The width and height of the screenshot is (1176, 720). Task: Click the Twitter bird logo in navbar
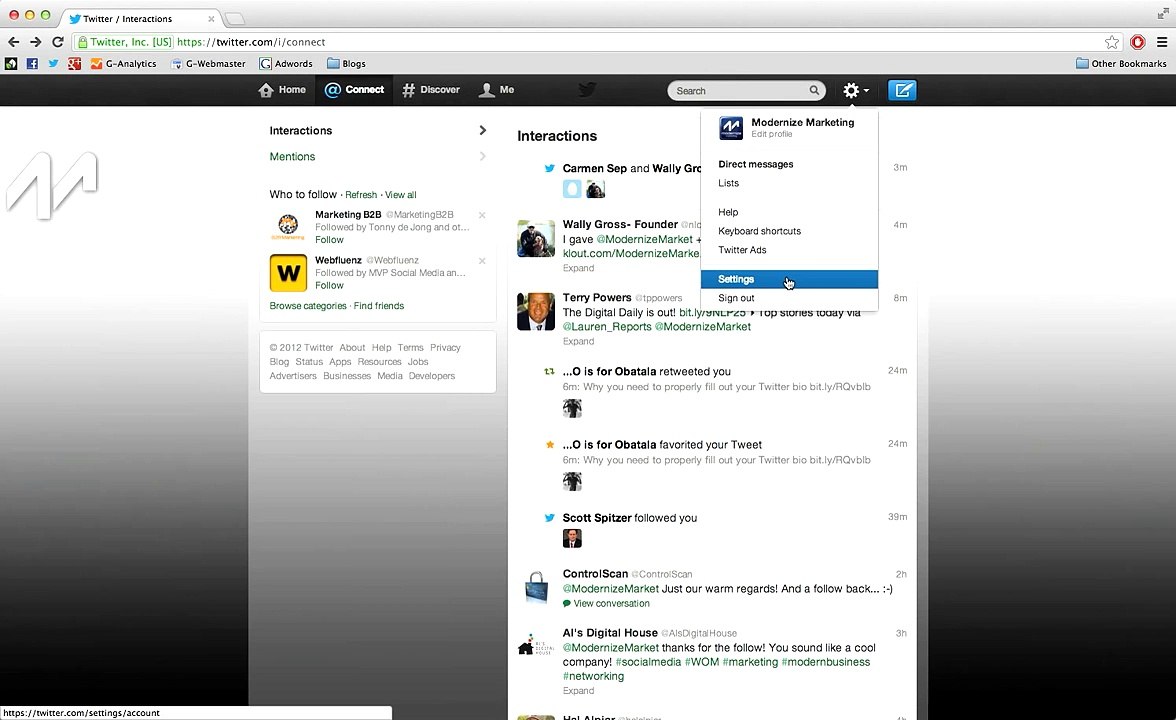pos(587,90)
